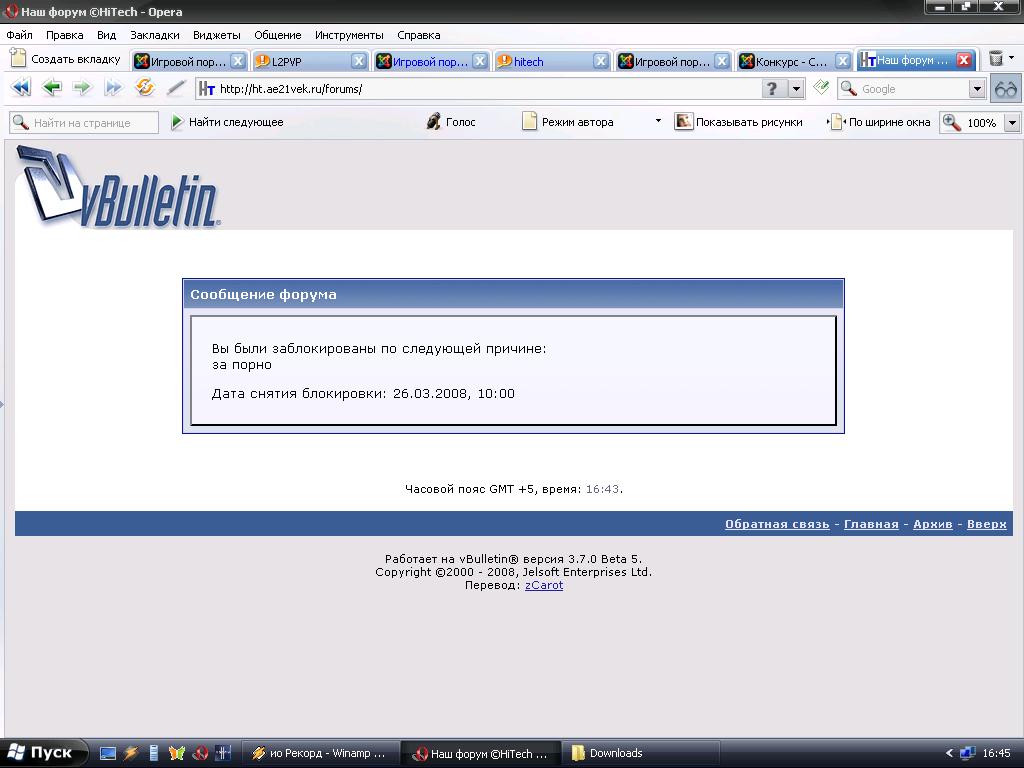Image resolution: width=1024 pixels, height=768 pixels.
Task: Close the Наш форум tab
Action: coord(964,60)
